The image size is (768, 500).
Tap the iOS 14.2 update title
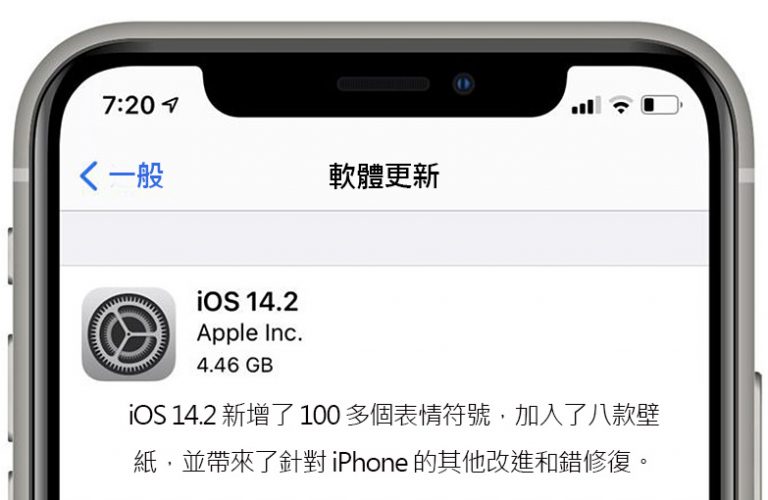coord(247,302)
